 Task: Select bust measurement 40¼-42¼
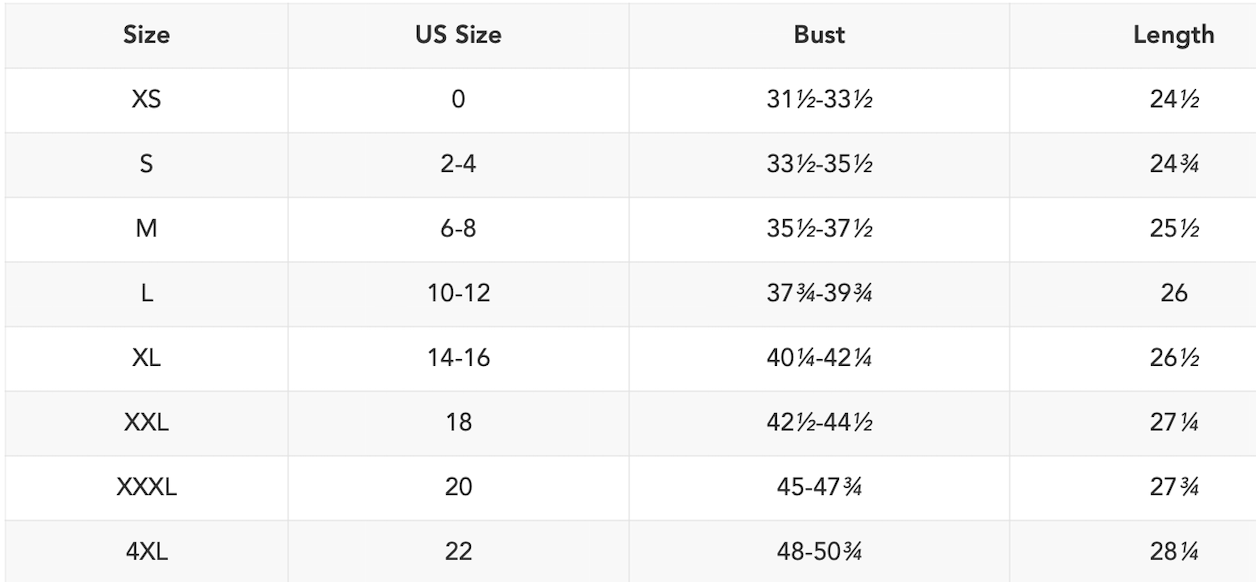point(819,358)
